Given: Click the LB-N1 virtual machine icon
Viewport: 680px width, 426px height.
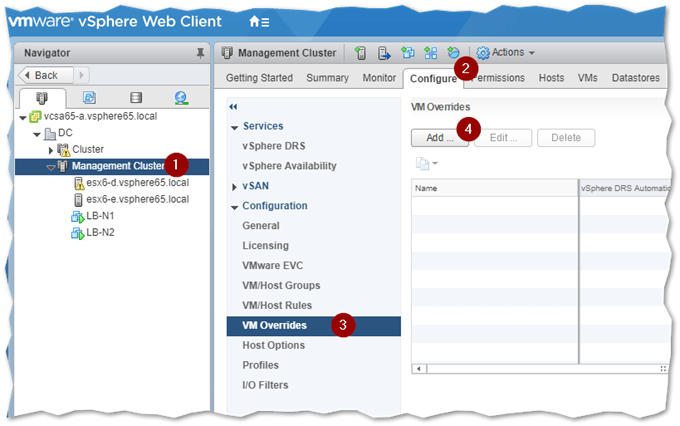Looking at the screenshot, I should coord(78,216).
